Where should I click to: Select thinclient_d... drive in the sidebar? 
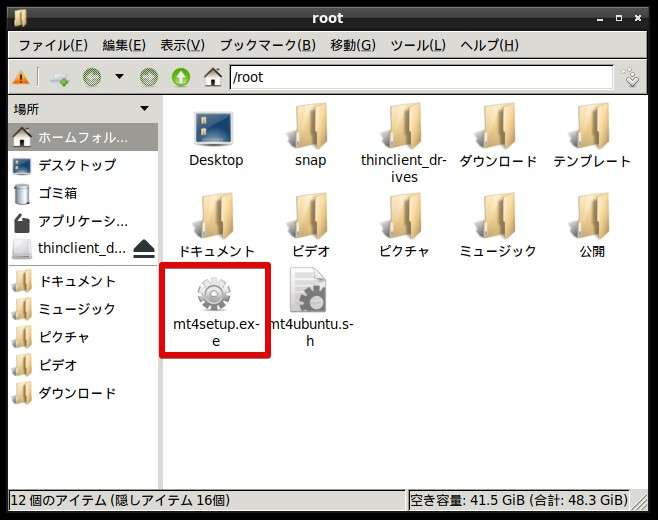pyautogui.click(x=69, y=248)
